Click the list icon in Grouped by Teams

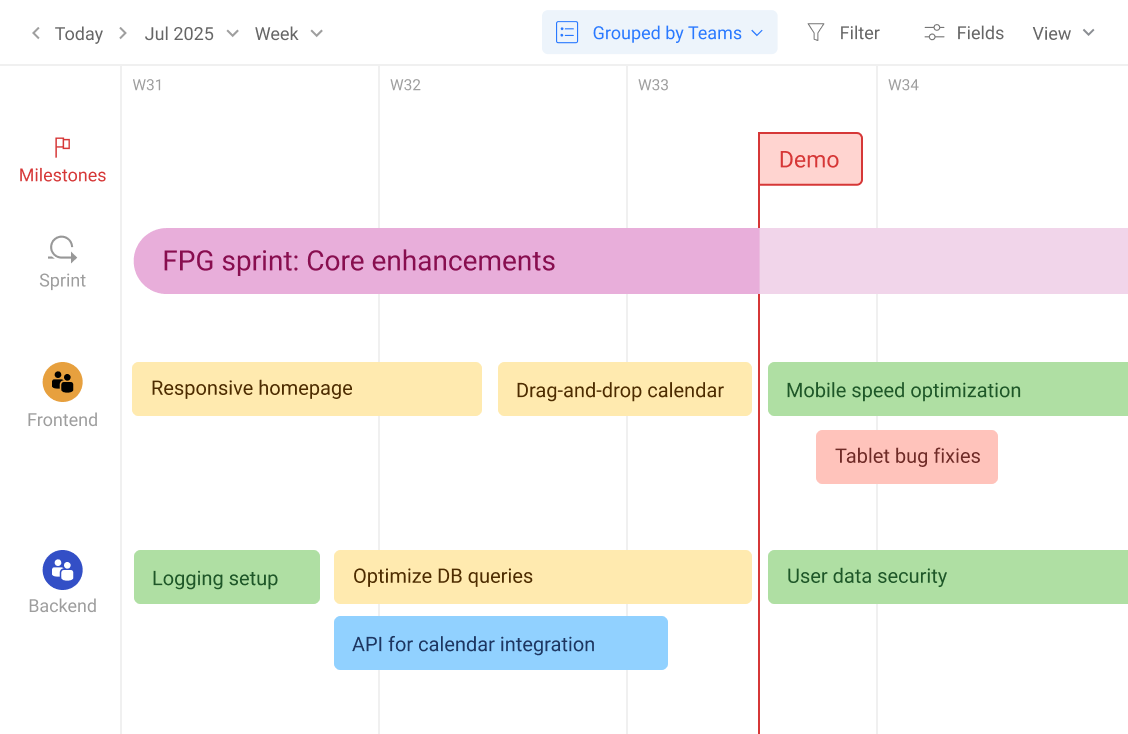[x=567, y=33]
